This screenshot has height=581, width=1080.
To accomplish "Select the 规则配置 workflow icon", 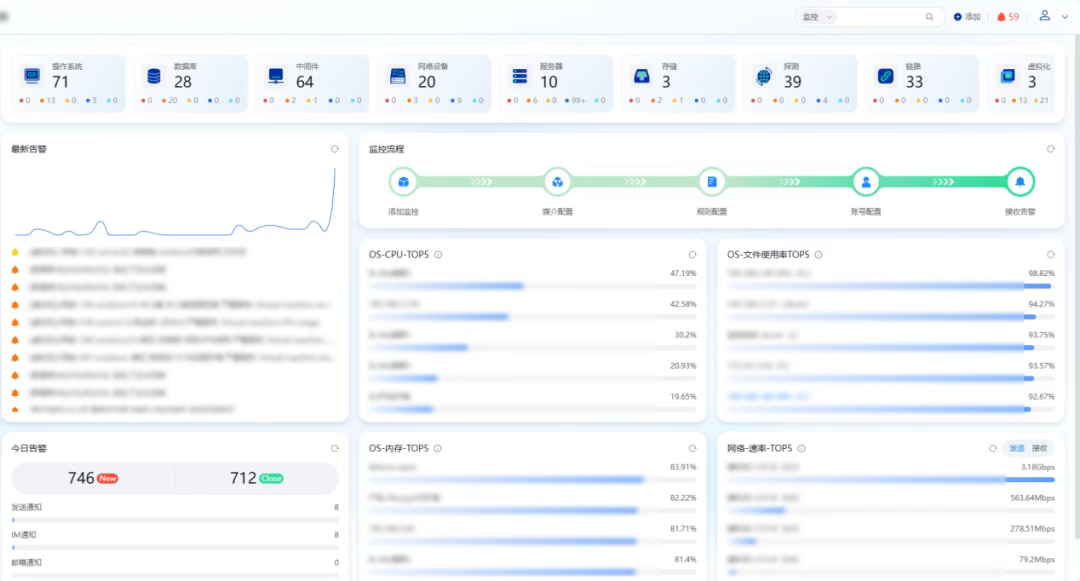I will (711, 182).
